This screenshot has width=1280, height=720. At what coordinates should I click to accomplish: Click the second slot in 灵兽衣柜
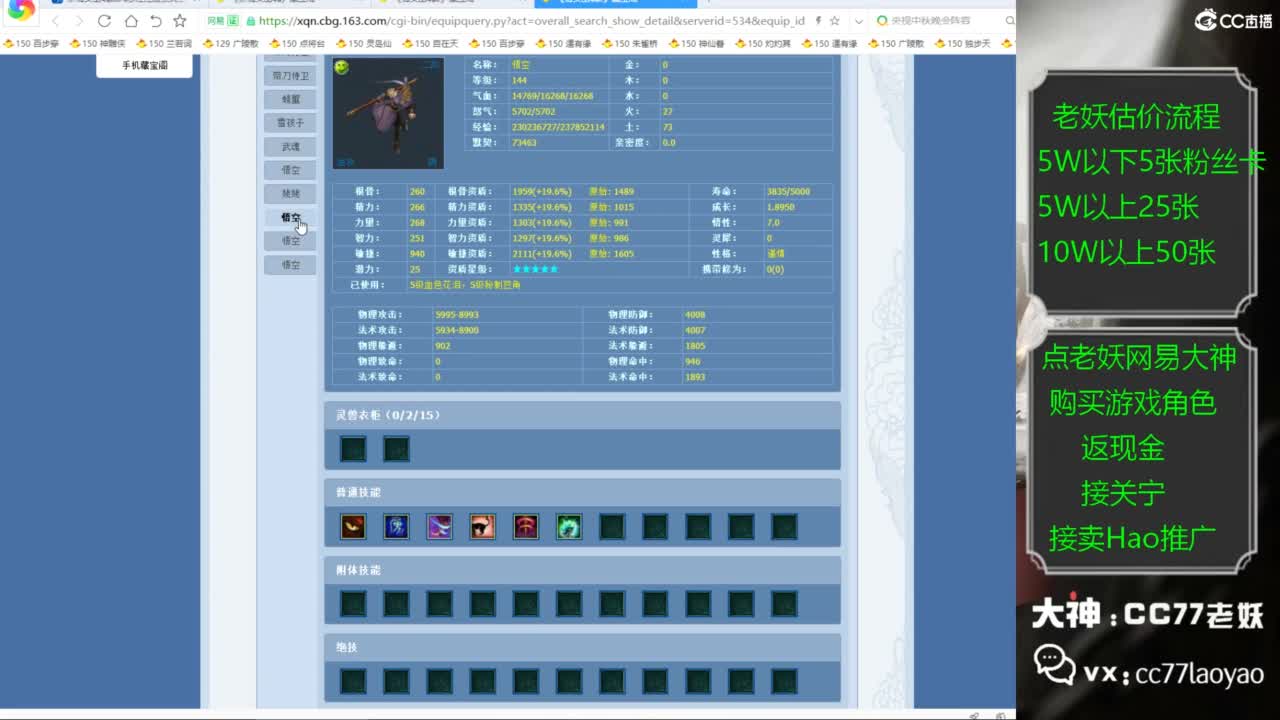coord(396,449)
